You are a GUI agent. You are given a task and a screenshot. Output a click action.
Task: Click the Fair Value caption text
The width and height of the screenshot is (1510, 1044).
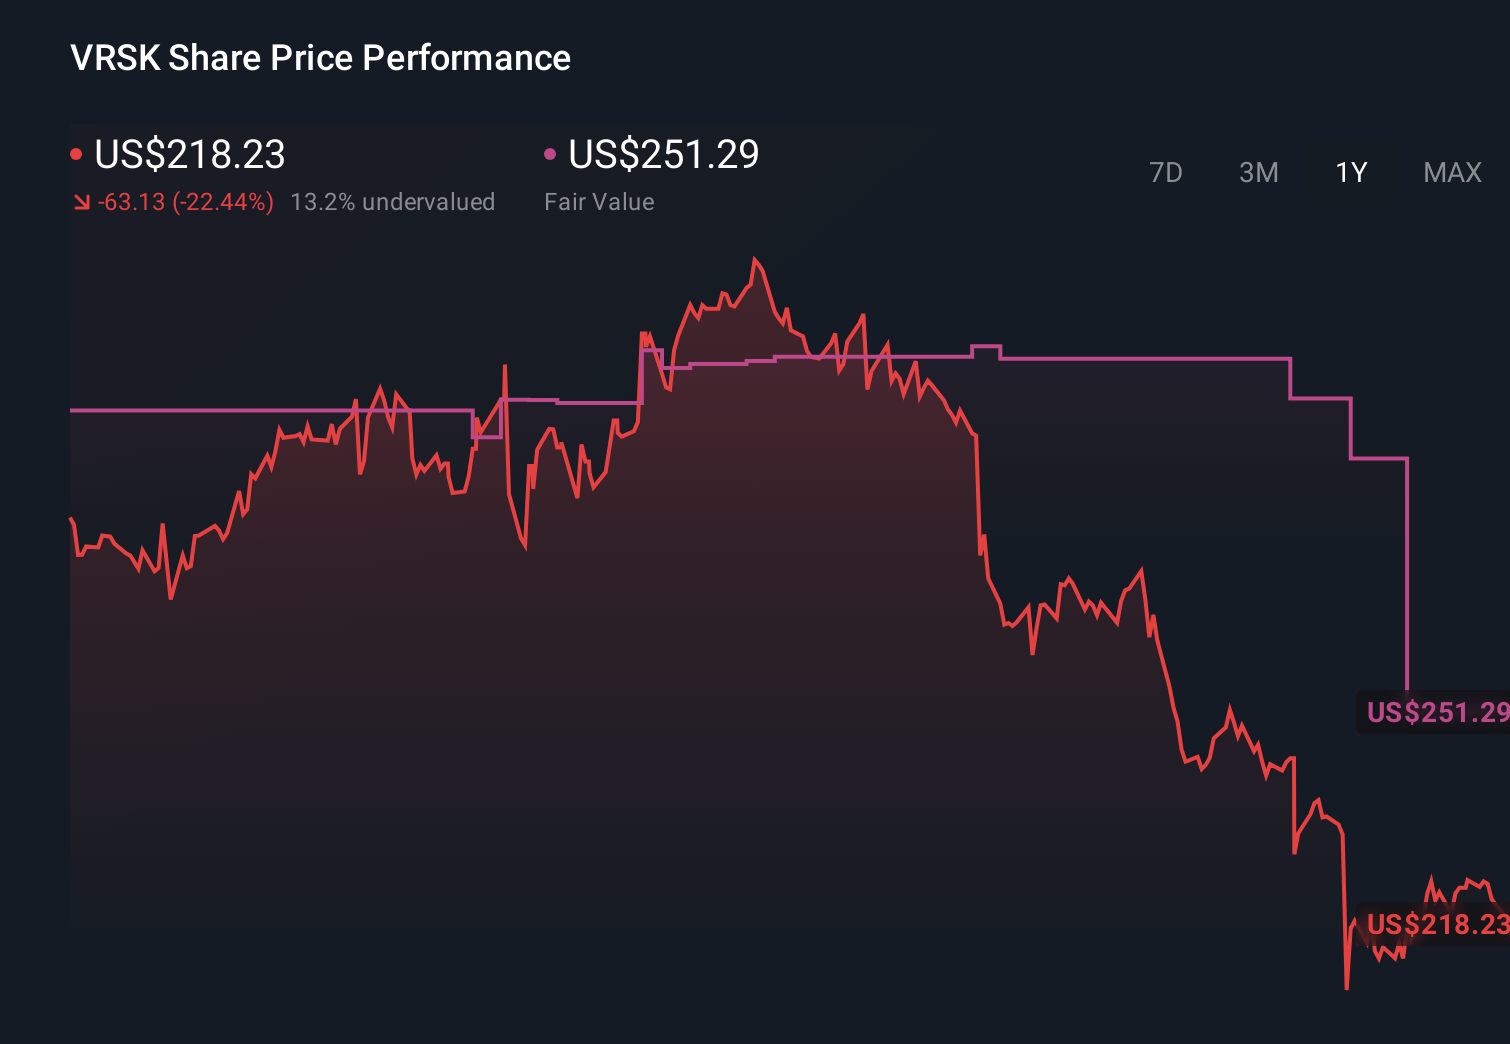(599, 201)
